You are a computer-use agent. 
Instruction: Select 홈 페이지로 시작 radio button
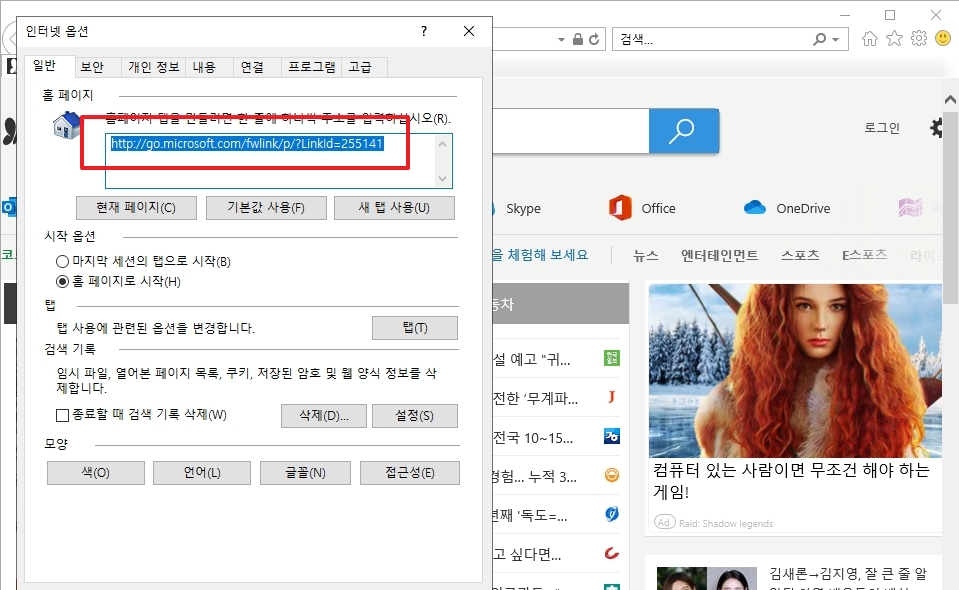pos(62,282)
